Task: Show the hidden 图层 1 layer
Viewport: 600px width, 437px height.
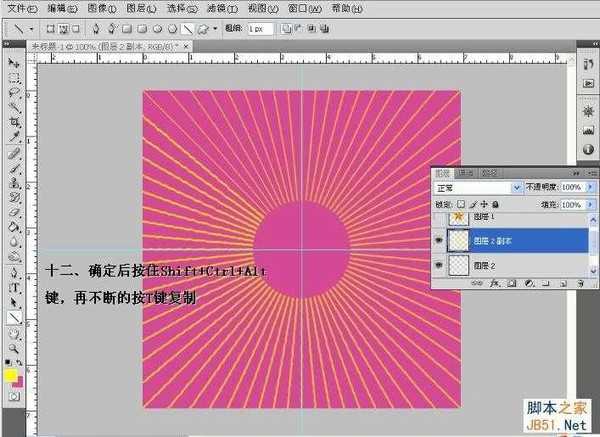Action: tap(439, 218)
